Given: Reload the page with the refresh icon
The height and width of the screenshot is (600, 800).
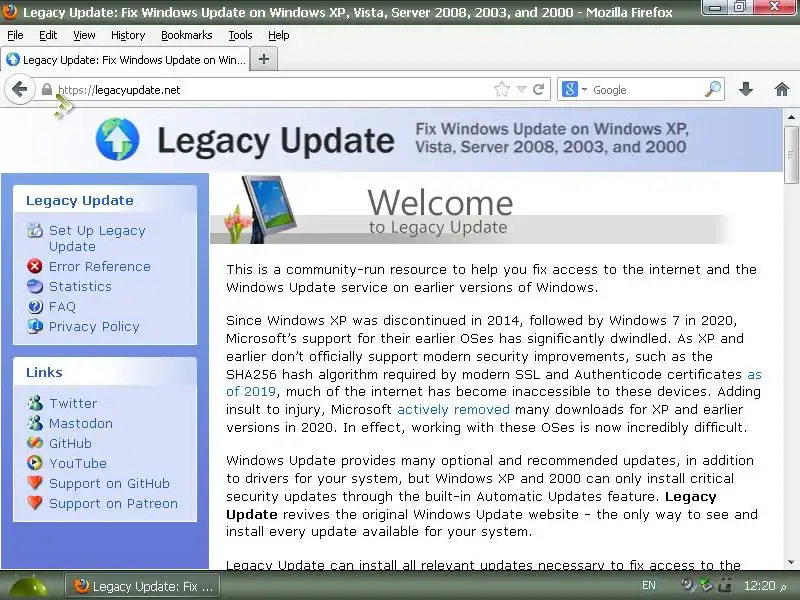Looking at the screenshot, I should point(539,90).
